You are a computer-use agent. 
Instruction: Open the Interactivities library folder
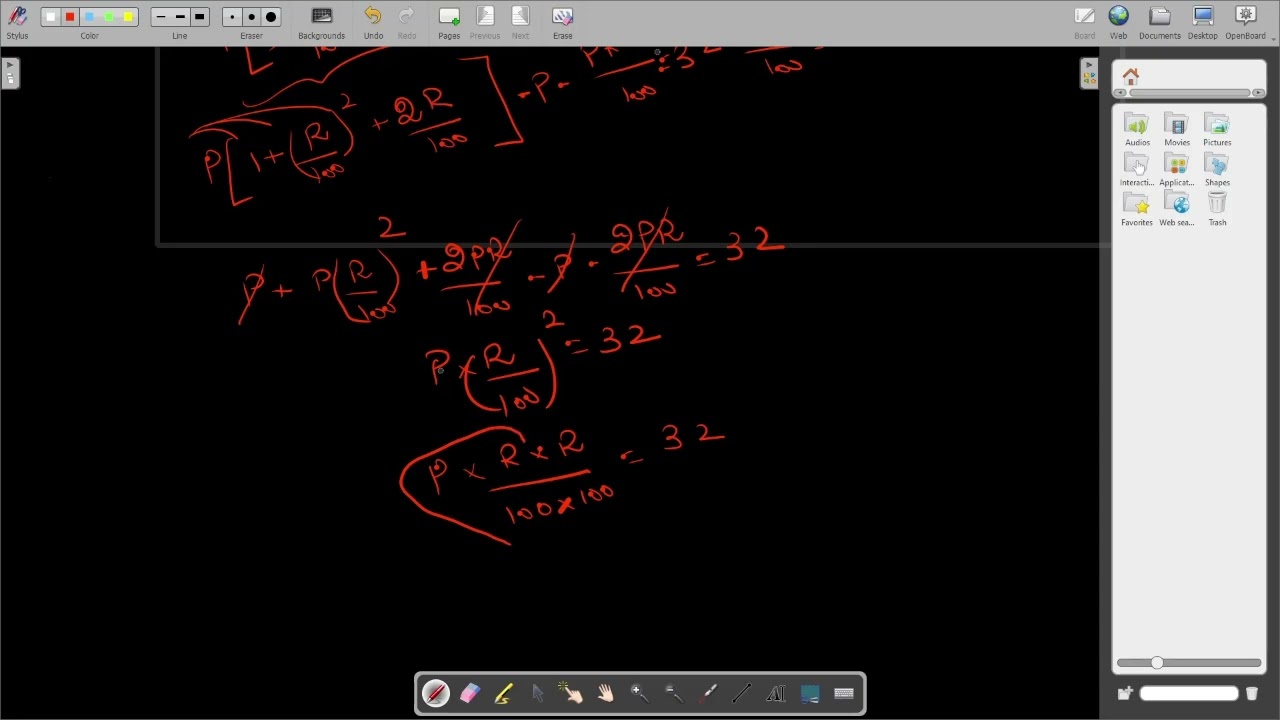point(1137,170)
